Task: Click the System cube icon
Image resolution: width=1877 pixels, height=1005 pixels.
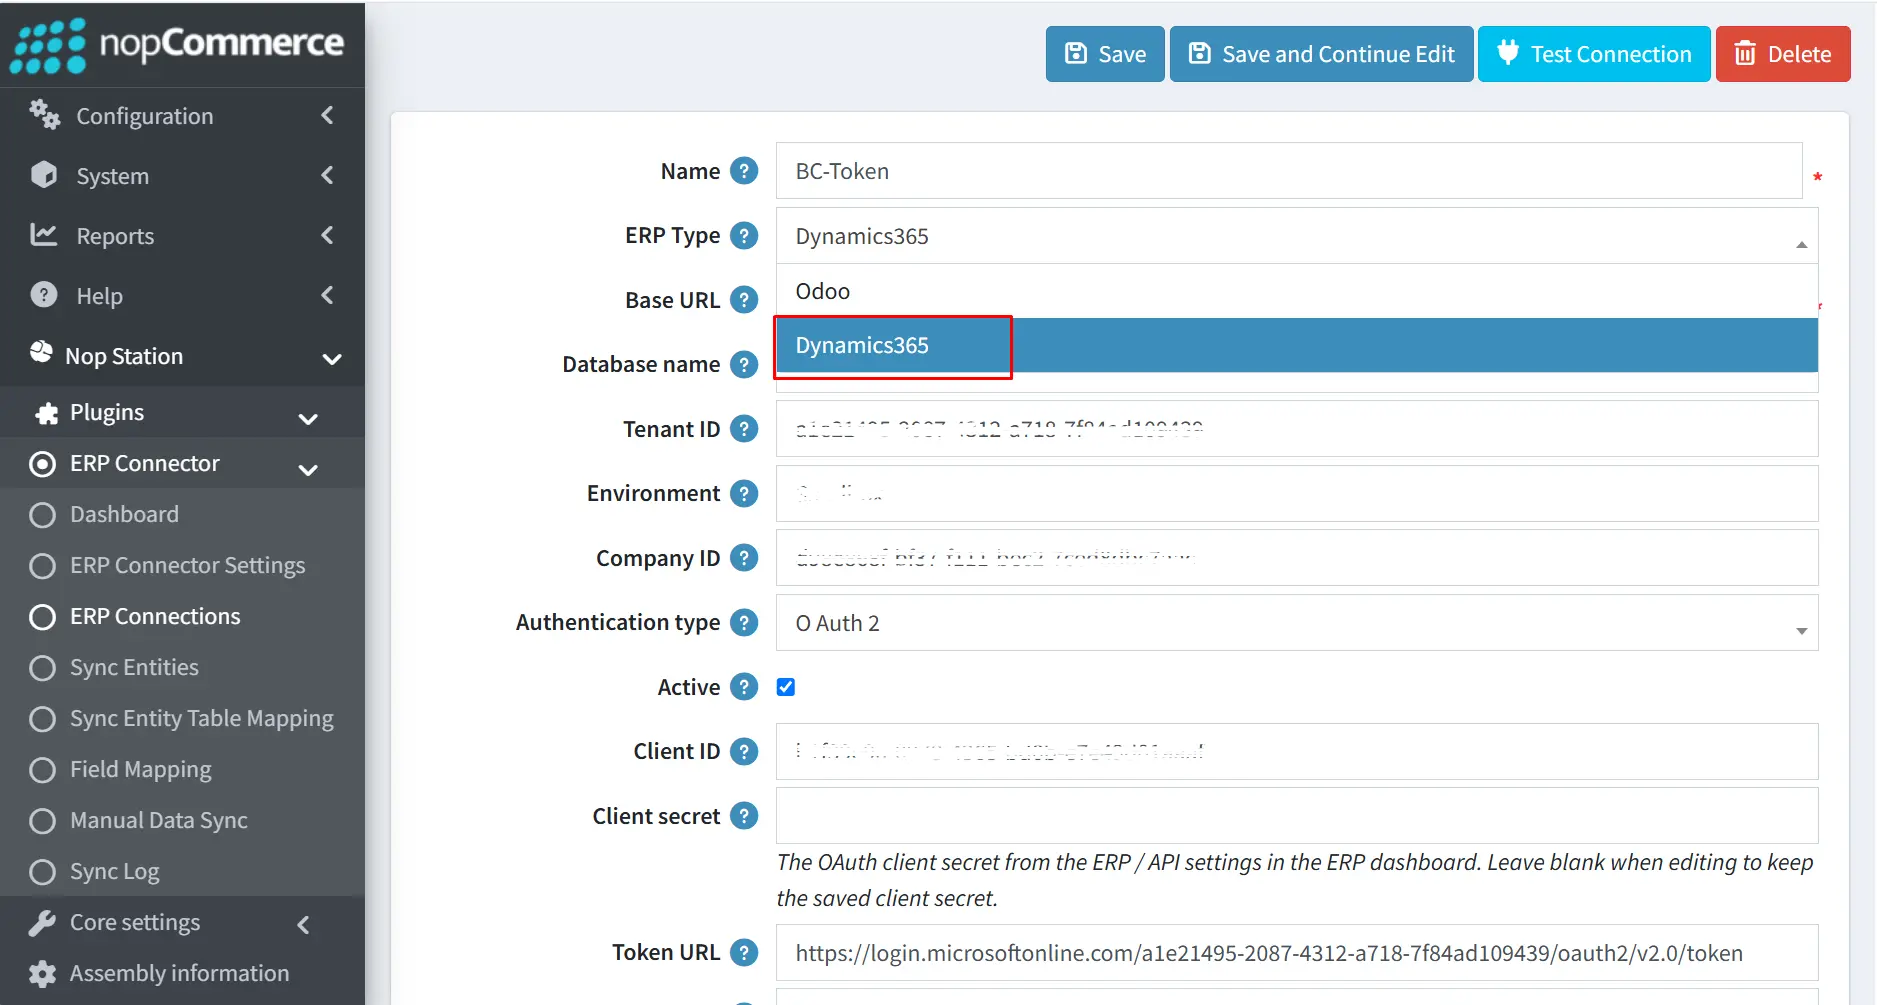Action: (44, 175)
